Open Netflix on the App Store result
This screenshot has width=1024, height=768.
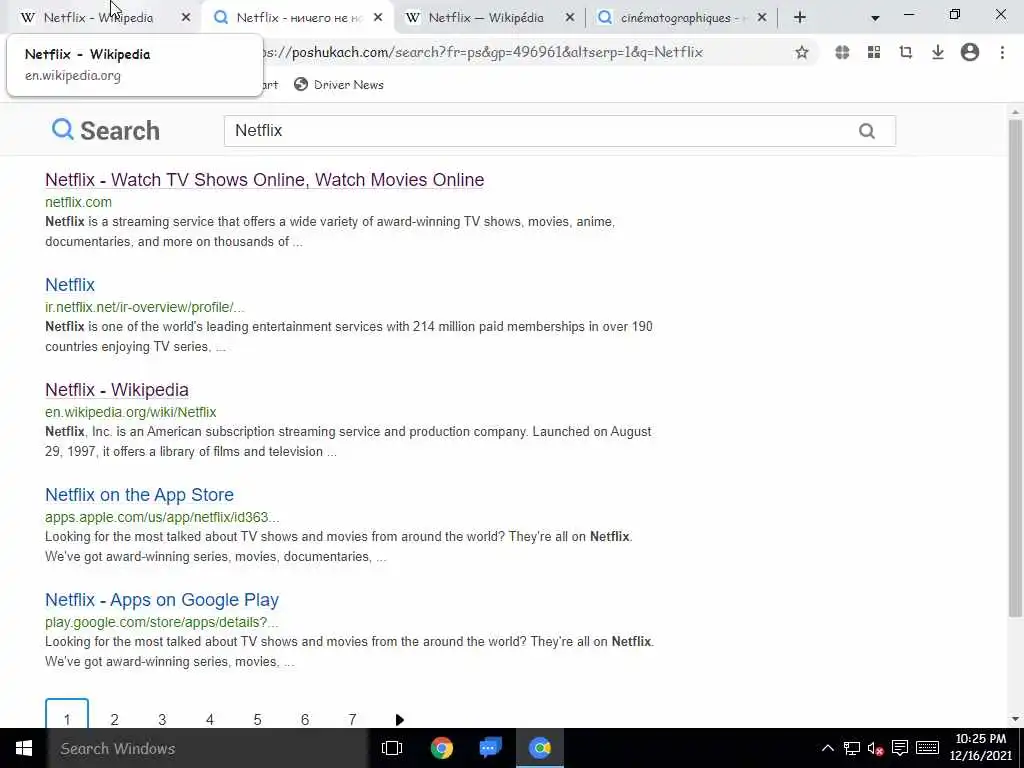pyautogui.click(x=139, y=495)
